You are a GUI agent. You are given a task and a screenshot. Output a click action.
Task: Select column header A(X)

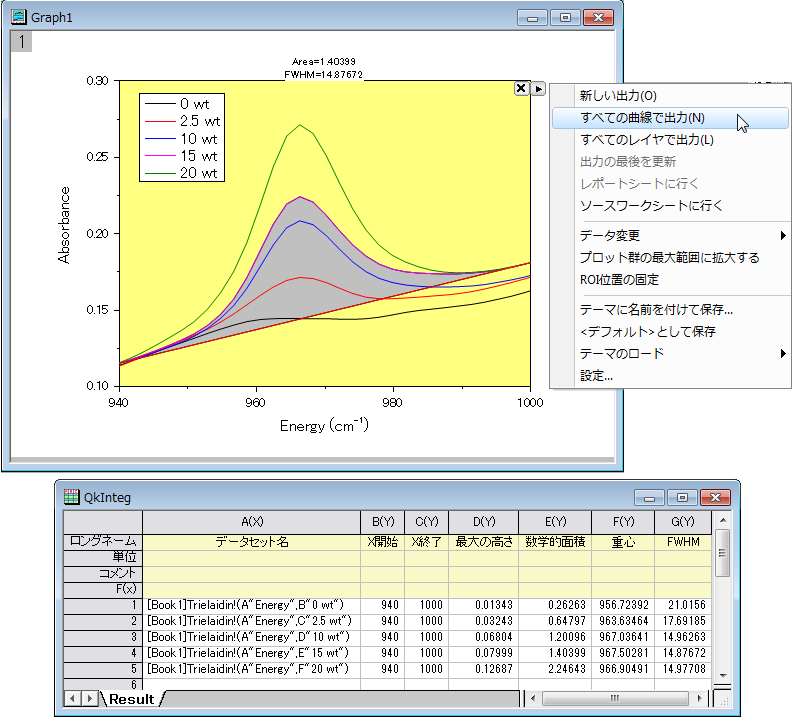coord(251,522)
